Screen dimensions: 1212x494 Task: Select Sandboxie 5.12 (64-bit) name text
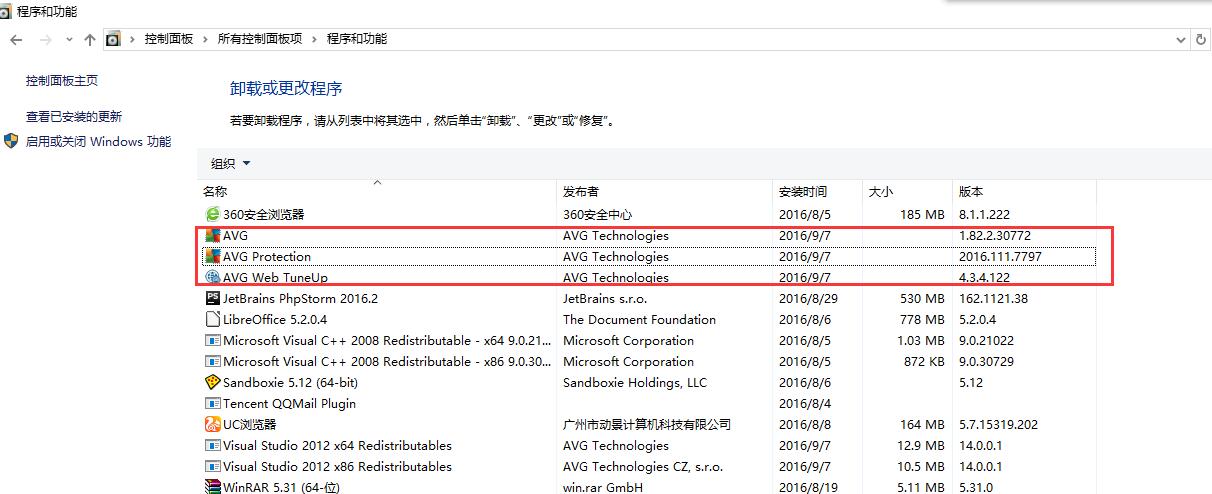pos(290,383)
